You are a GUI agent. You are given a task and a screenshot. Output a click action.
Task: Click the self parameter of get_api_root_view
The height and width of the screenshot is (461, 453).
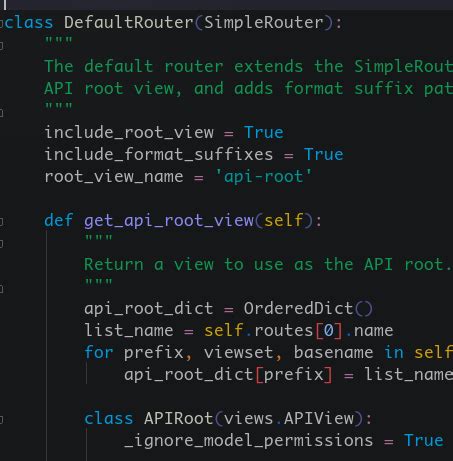[284, 220]
